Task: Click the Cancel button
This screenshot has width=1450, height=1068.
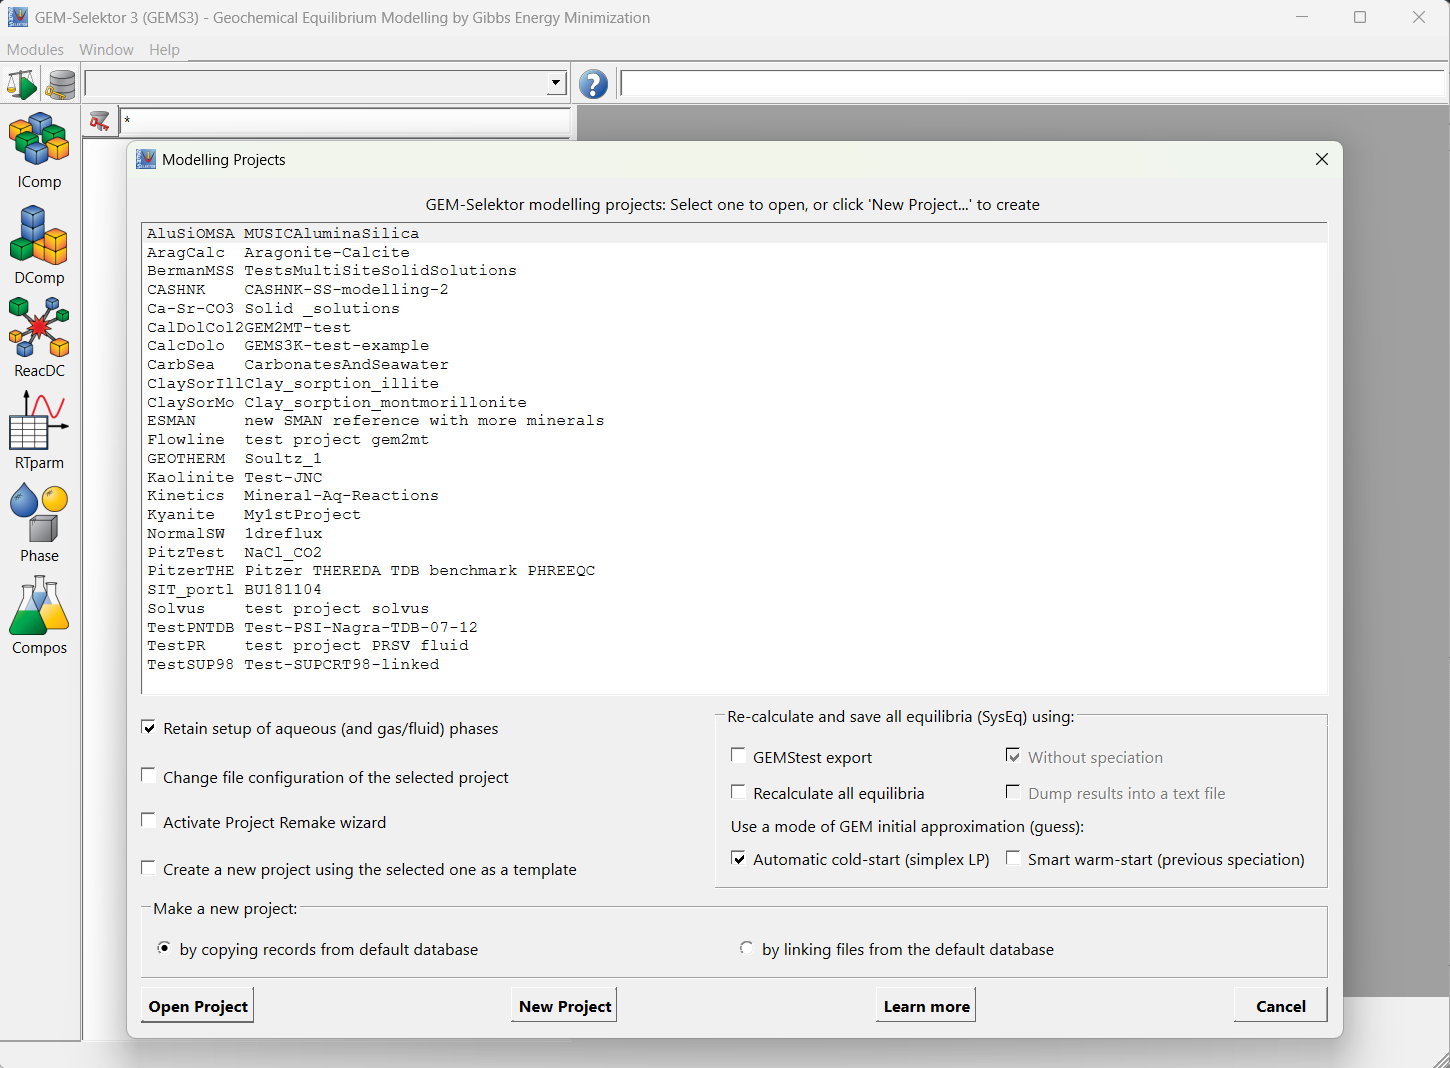Action: [1281, 1006]
